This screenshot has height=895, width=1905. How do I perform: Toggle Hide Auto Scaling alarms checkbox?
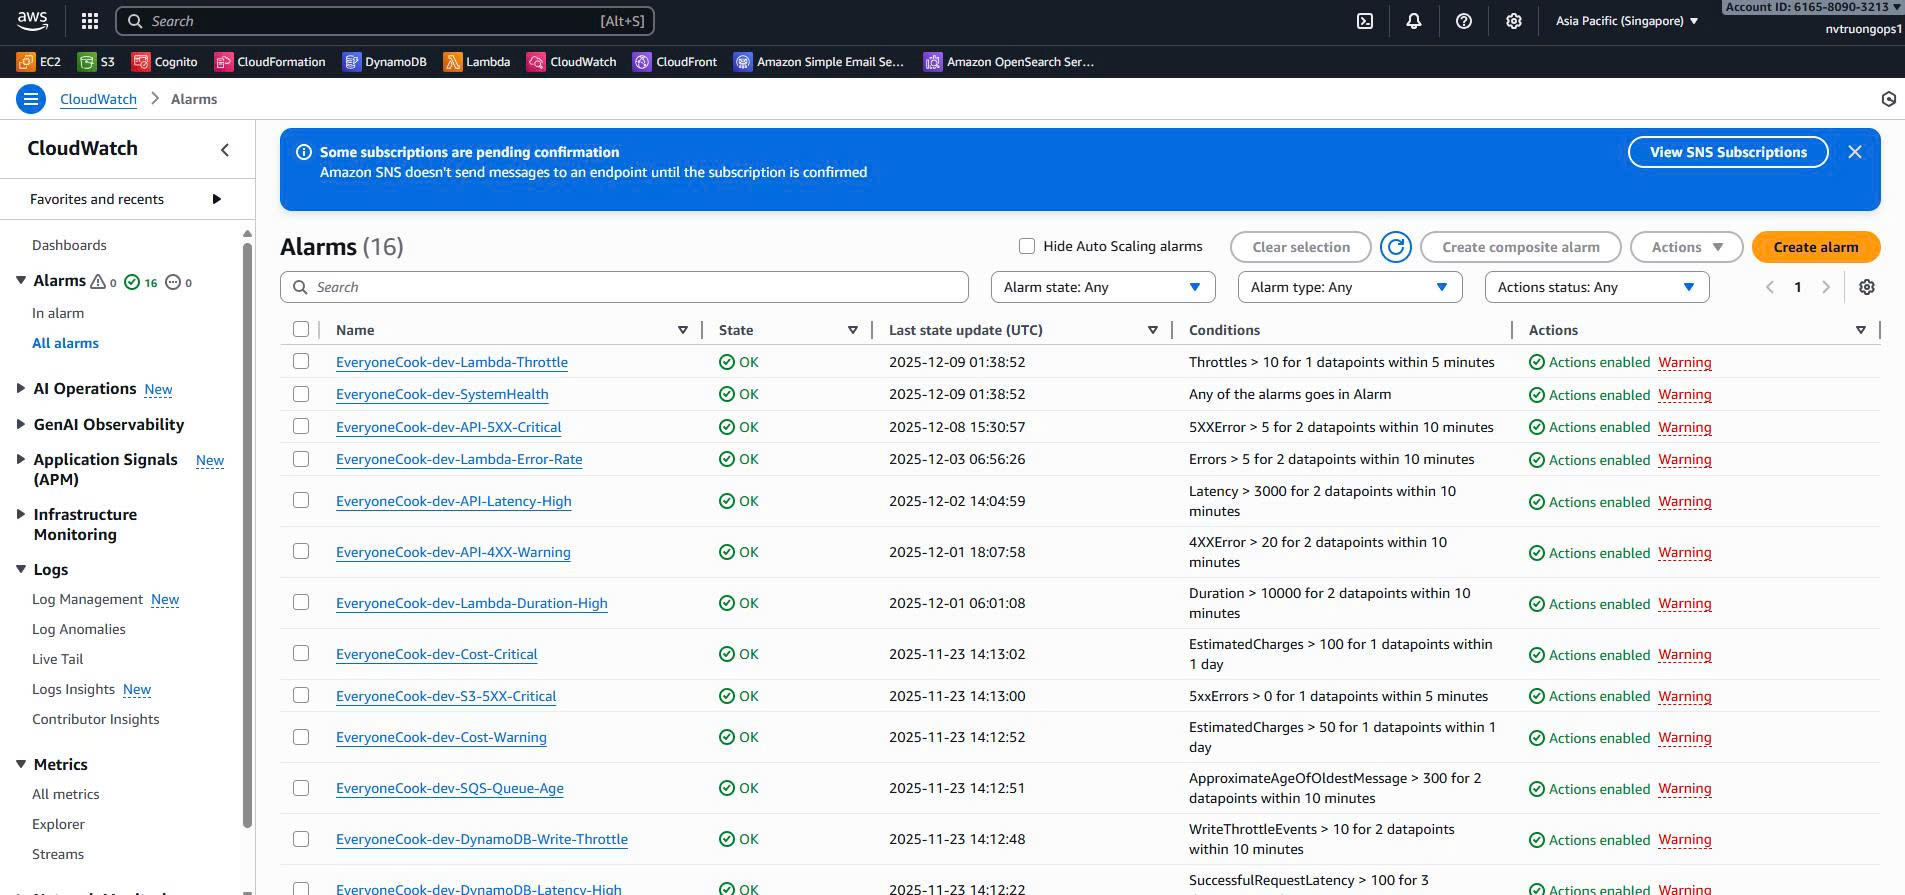tap(1027, 246)
